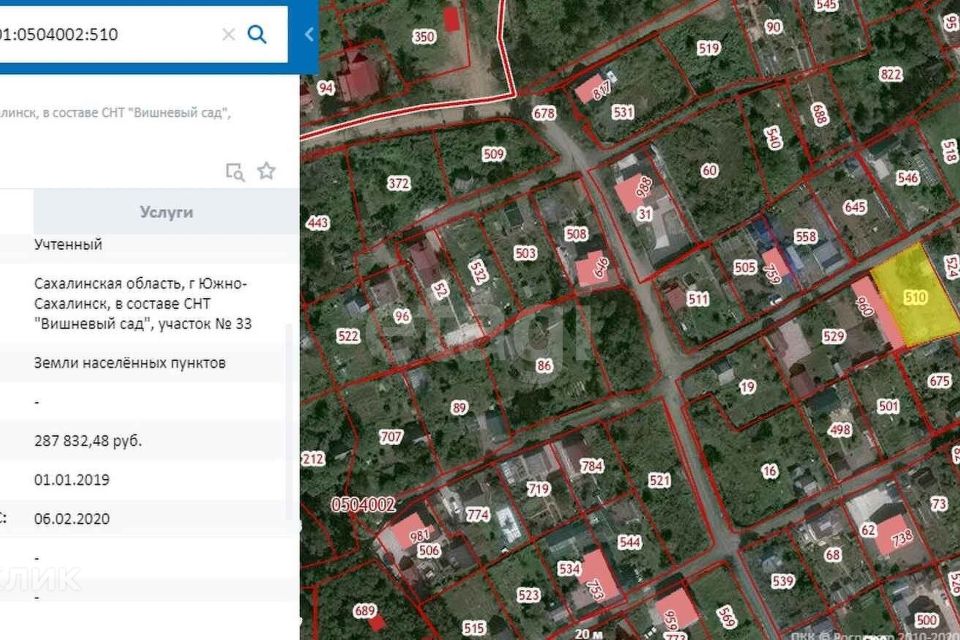This screenshot has height=640, width=960.
Task: Choose parcel 16 on the map
Action: pos(768,471)
